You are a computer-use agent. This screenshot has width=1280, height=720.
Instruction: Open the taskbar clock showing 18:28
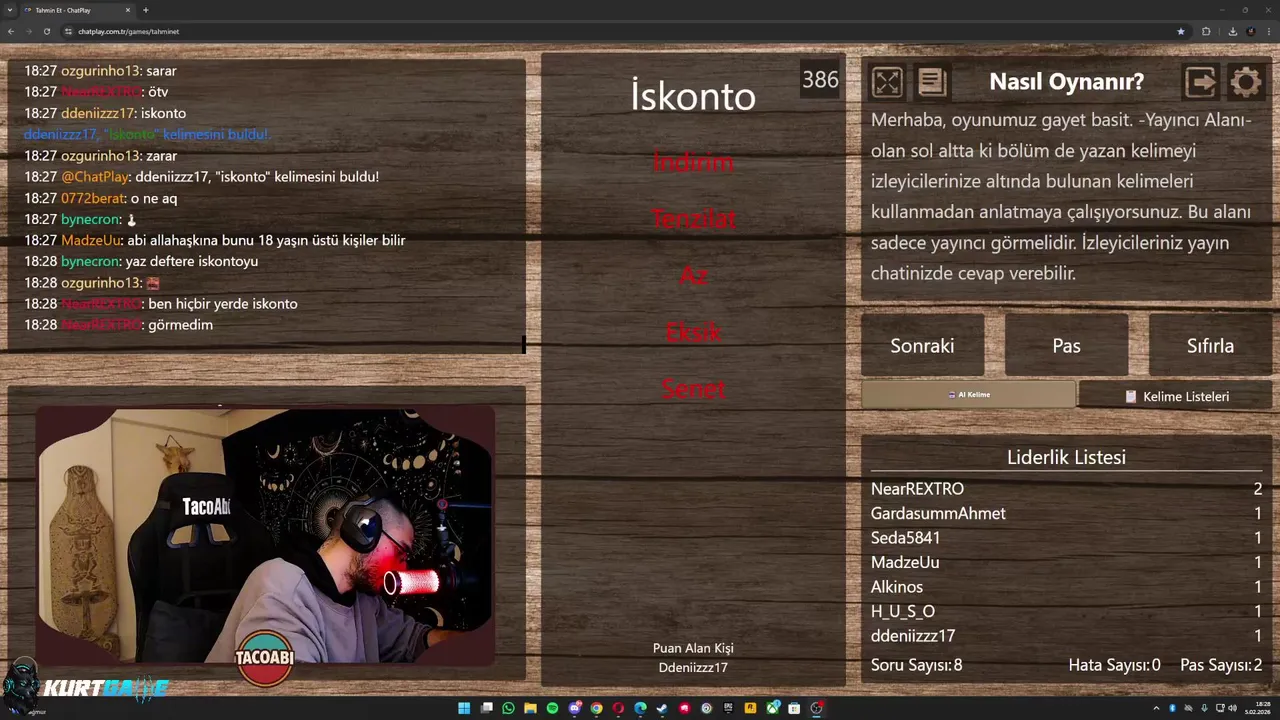(1257, 708)
